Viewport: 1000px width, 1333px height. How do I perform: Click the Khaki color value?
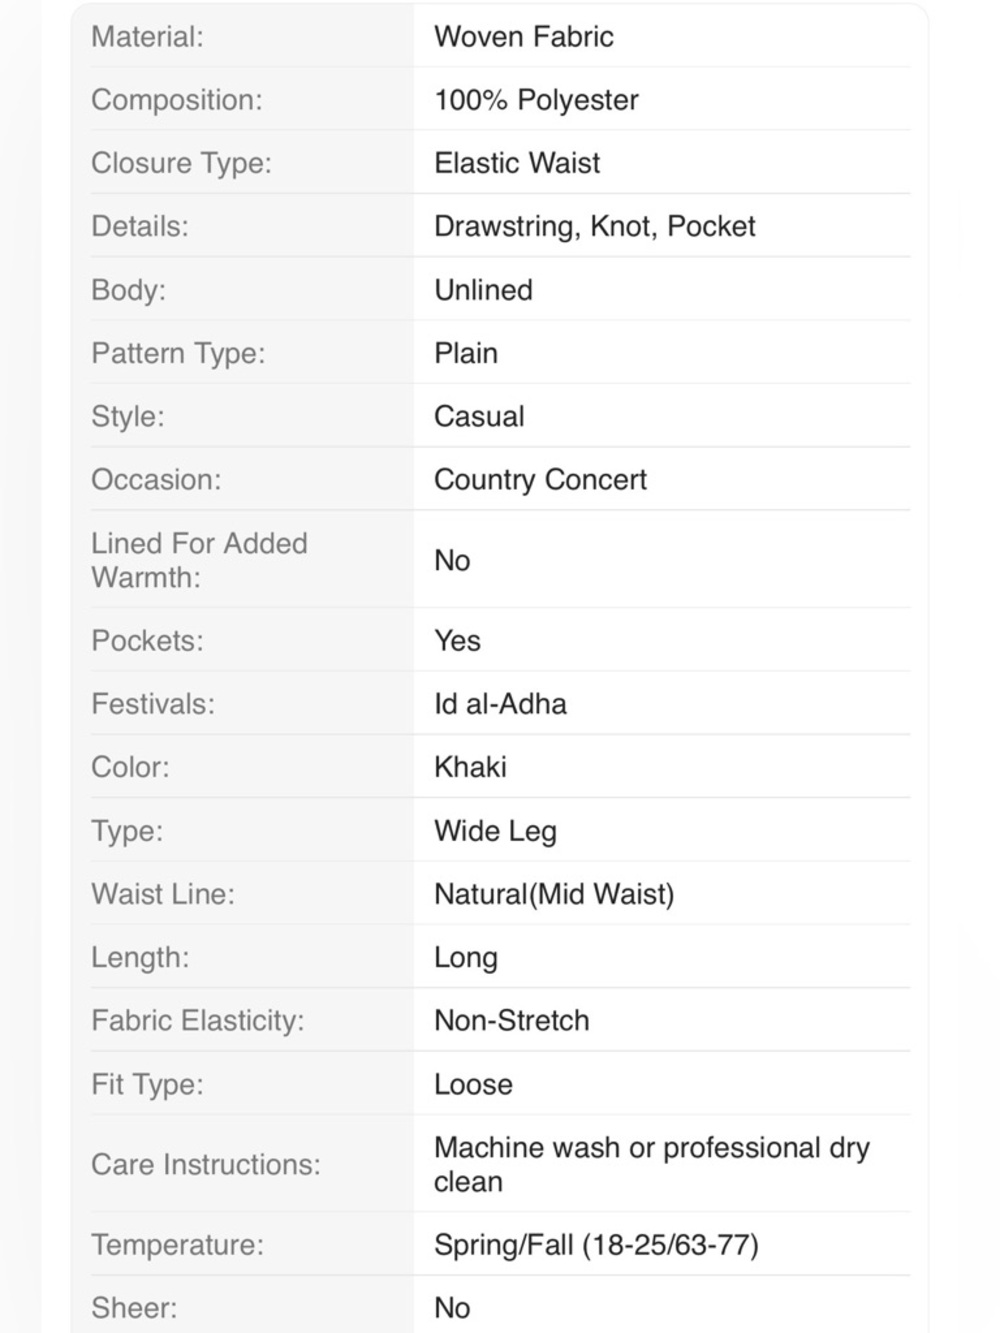470,767
